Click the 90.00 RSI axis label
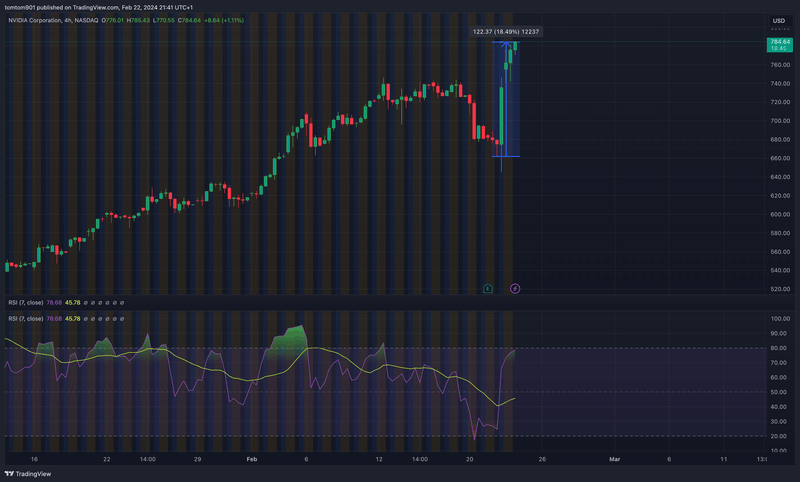 click(781, 334)
